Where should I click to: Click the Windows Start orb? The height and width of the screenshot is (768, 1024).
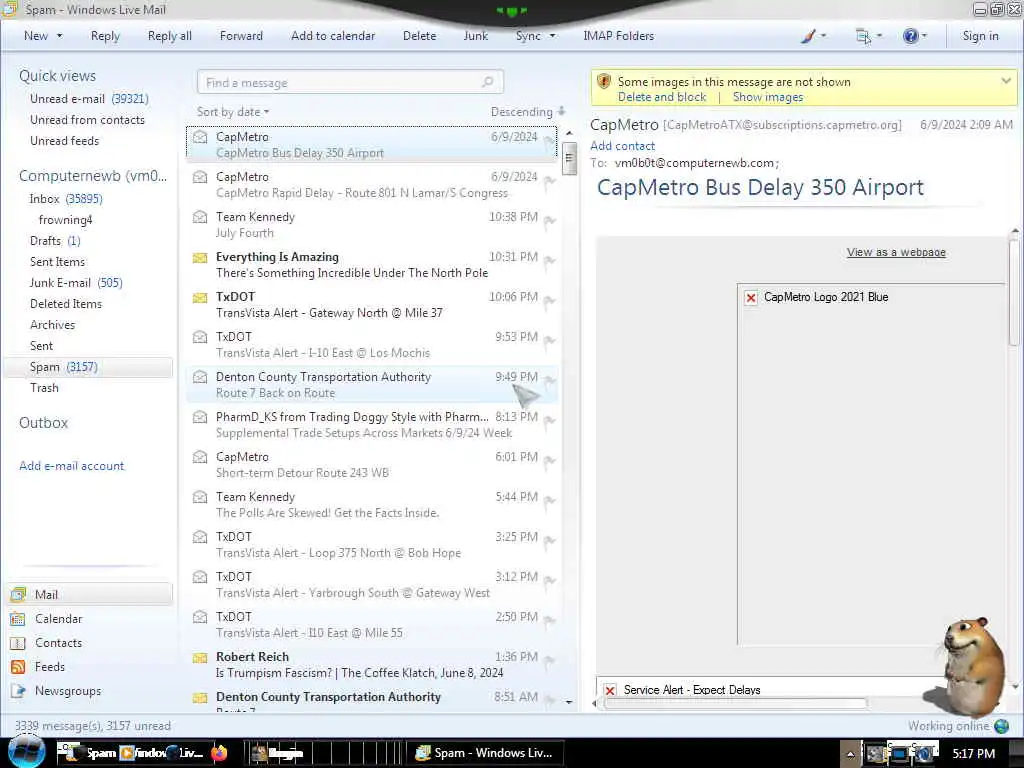pyautogui.click(x=27, y=752)
